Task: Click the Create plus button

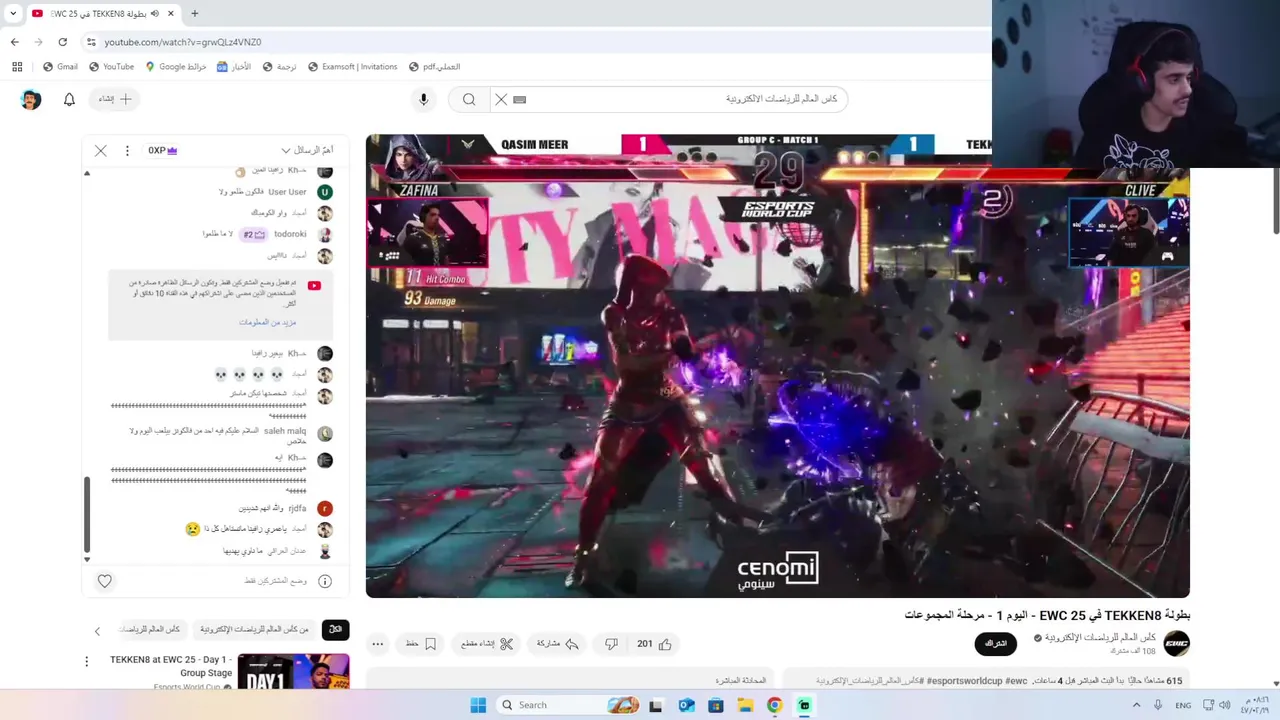Action: (x=115, y=99)
